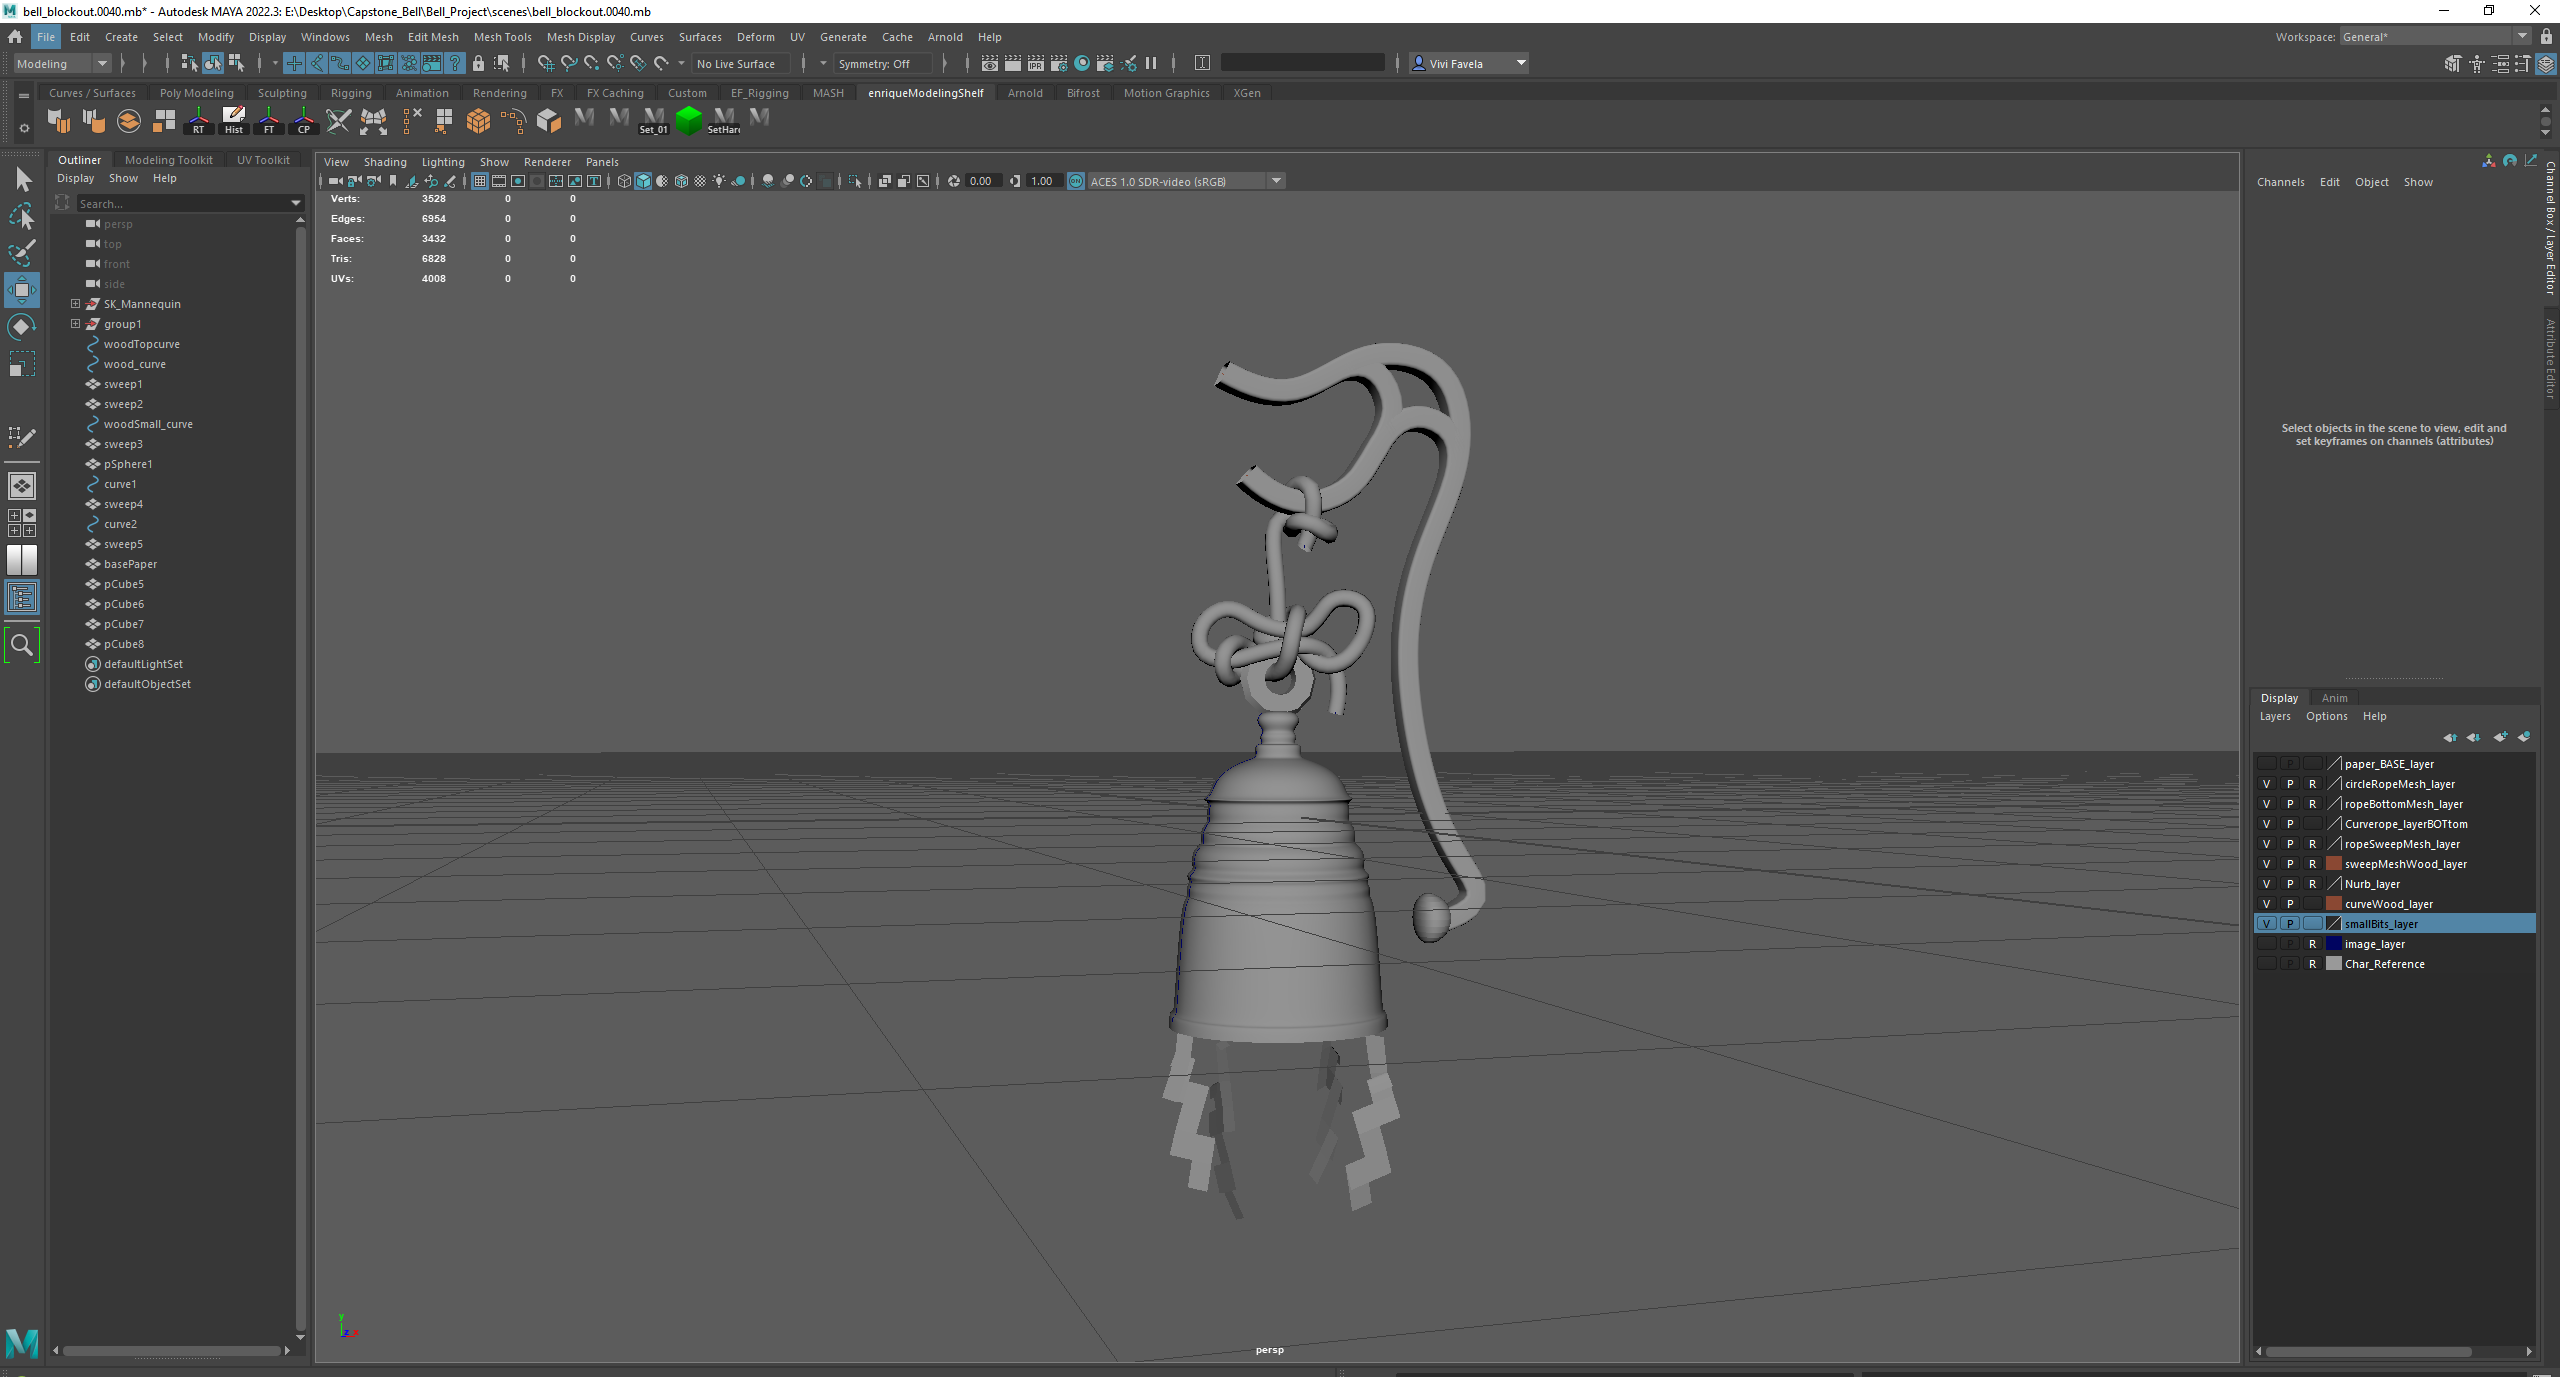2560x1377 pixels.
Task: Open the Surfaces menu
Action: tap(698, 36)
